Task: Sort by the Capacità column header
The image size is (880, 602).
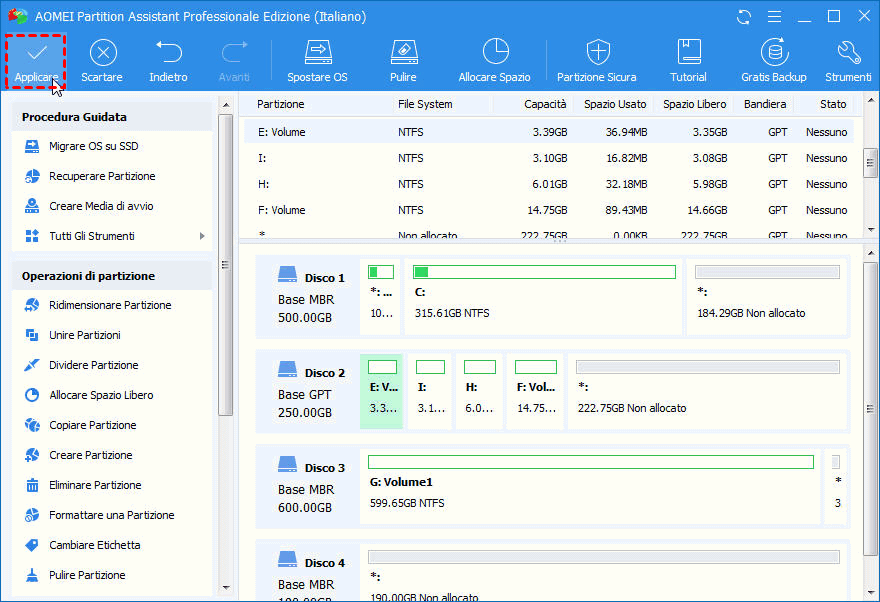Action: (x=544, y=104)
